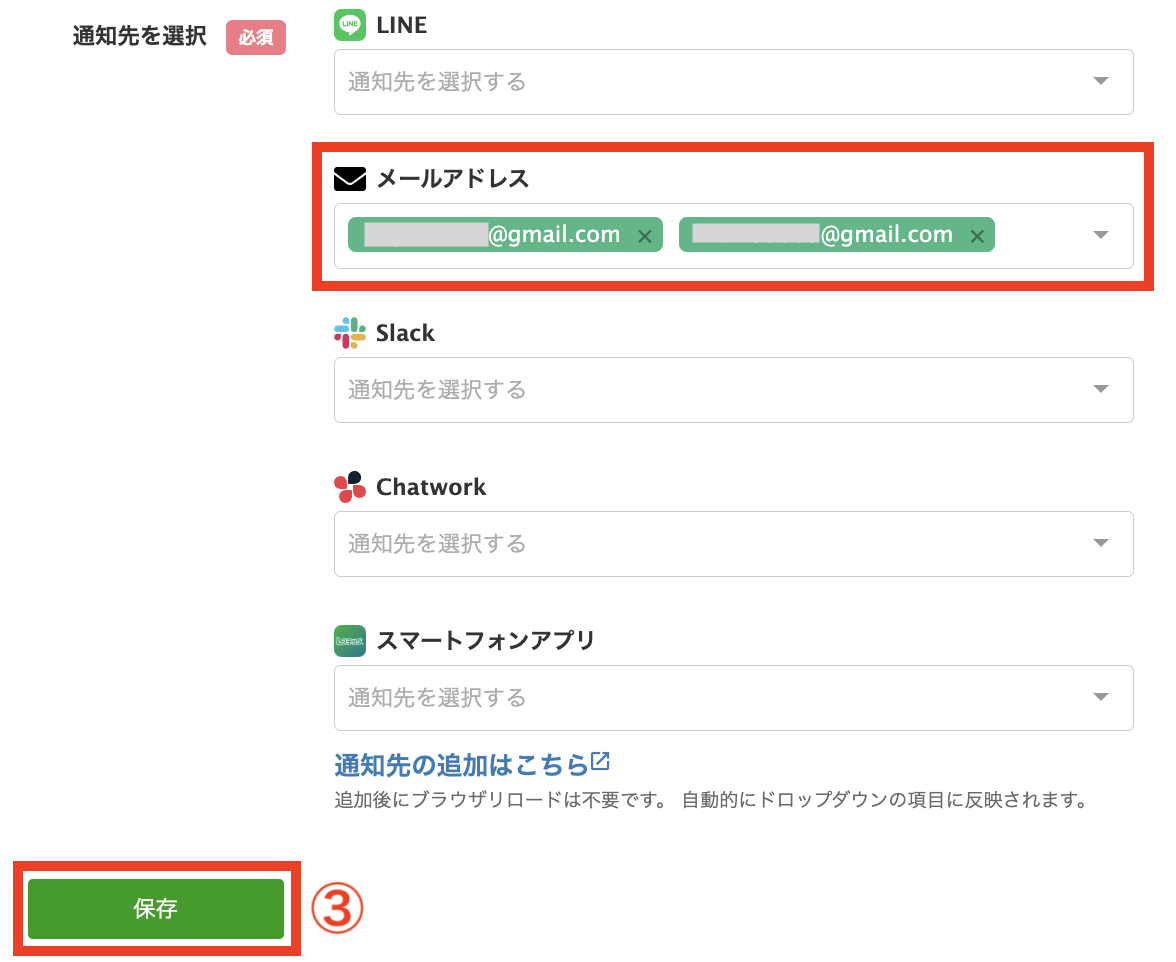The image size is (1176, 962).
Task: Open the スマートフォンアプリ 通知先 dropdown
Action: tap(1100, 698)
